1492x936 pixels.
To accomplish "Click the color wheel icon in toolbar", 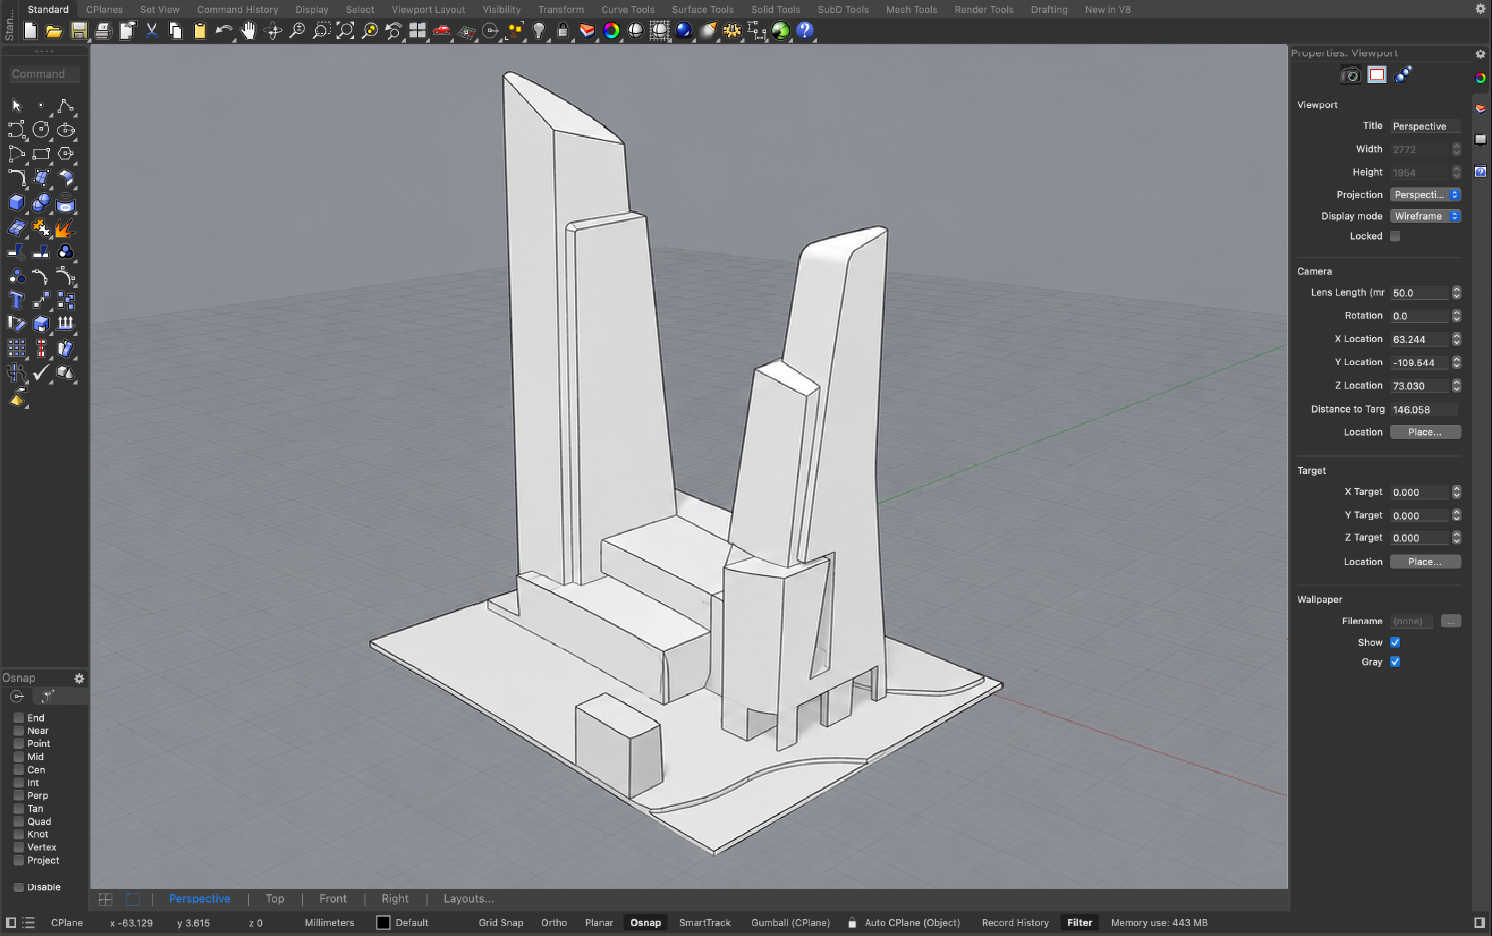I will pyautogui.click(x=612, y=31).
